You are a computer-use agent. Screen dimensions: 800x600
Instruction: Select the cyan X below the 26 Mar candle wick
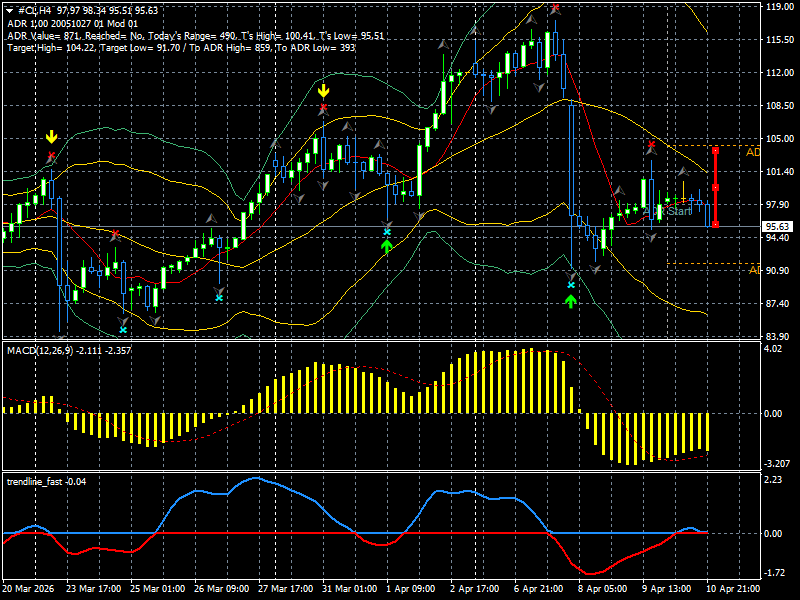click(219, 297)
